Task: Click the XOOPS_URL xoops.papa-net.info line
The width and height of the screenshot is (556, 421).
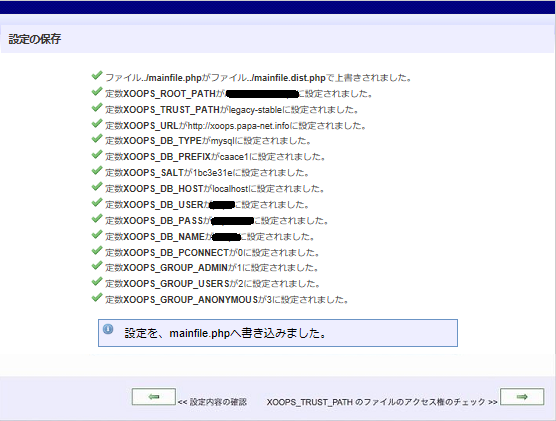Action: [x=236, y=126]
